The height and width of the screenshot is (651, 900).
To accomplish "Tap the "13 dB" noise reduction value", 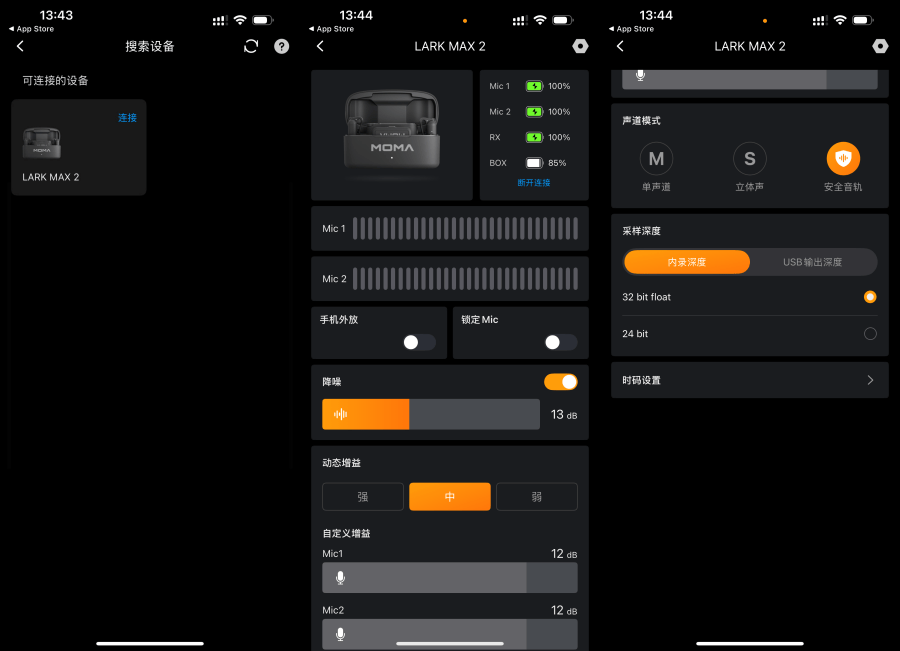I will (x=564, y=414).
